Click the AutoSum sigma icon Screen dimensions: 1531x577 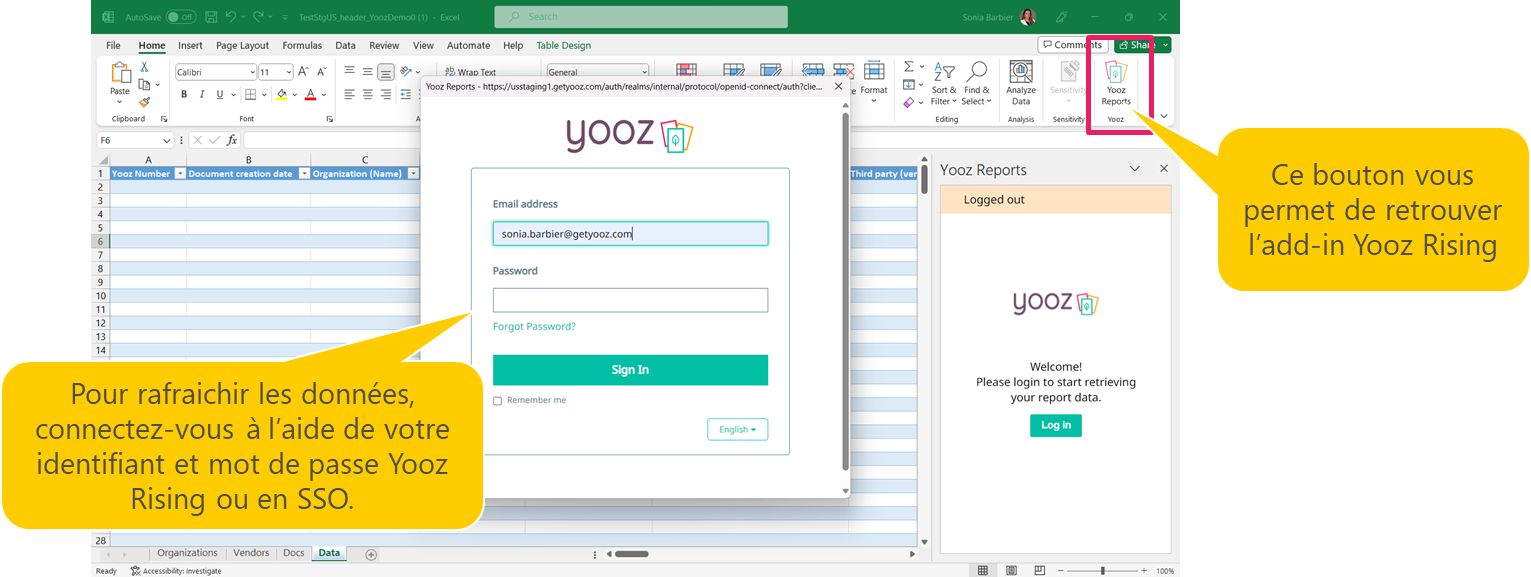(x=908, y=66)
